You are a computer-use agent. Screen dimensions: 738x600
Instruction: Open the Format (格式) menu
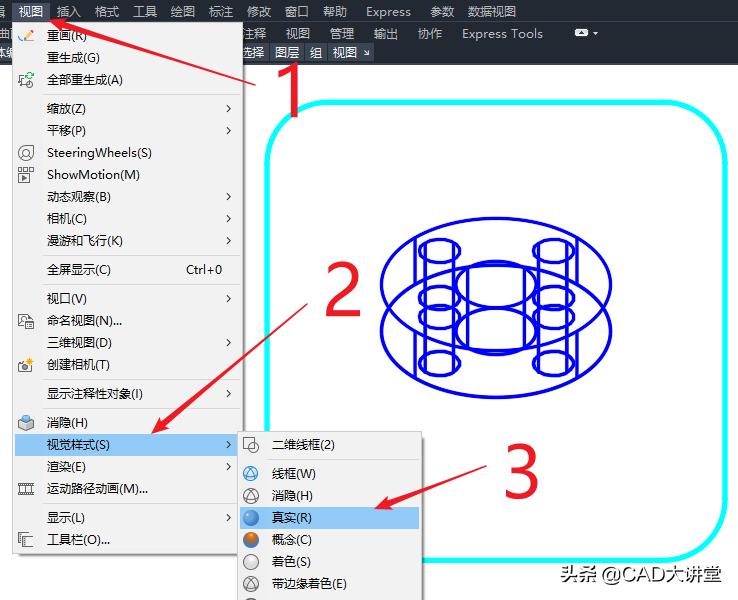coord(107,11)
